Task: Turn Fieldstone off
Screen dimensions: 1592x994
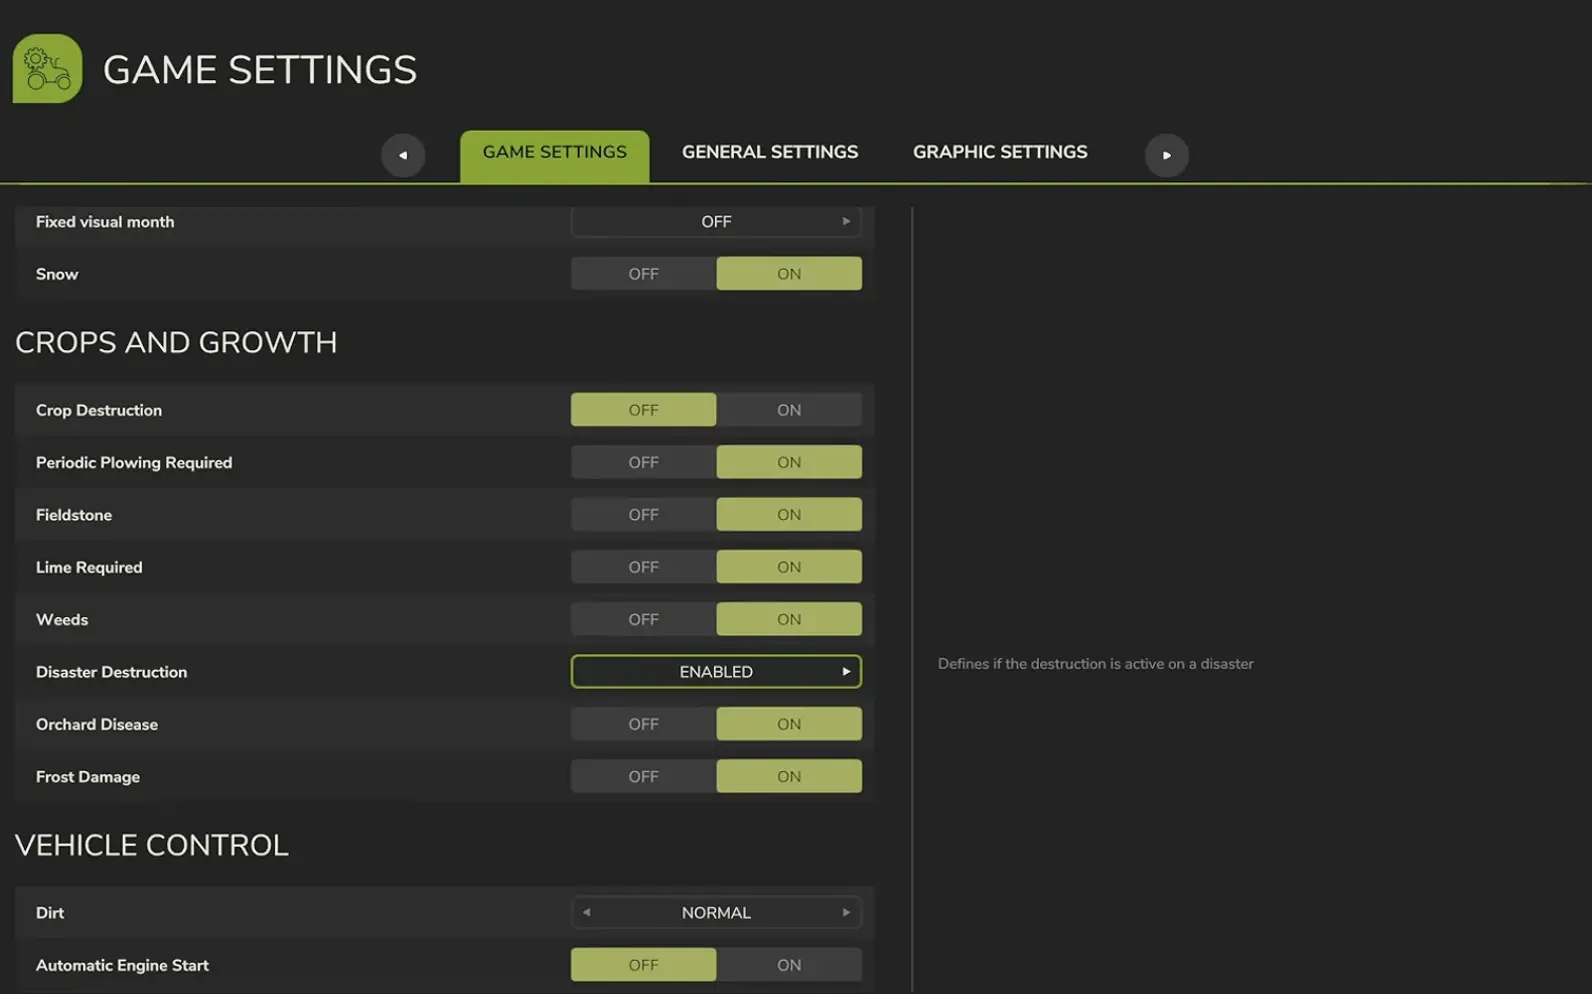Action: (643, 515)
